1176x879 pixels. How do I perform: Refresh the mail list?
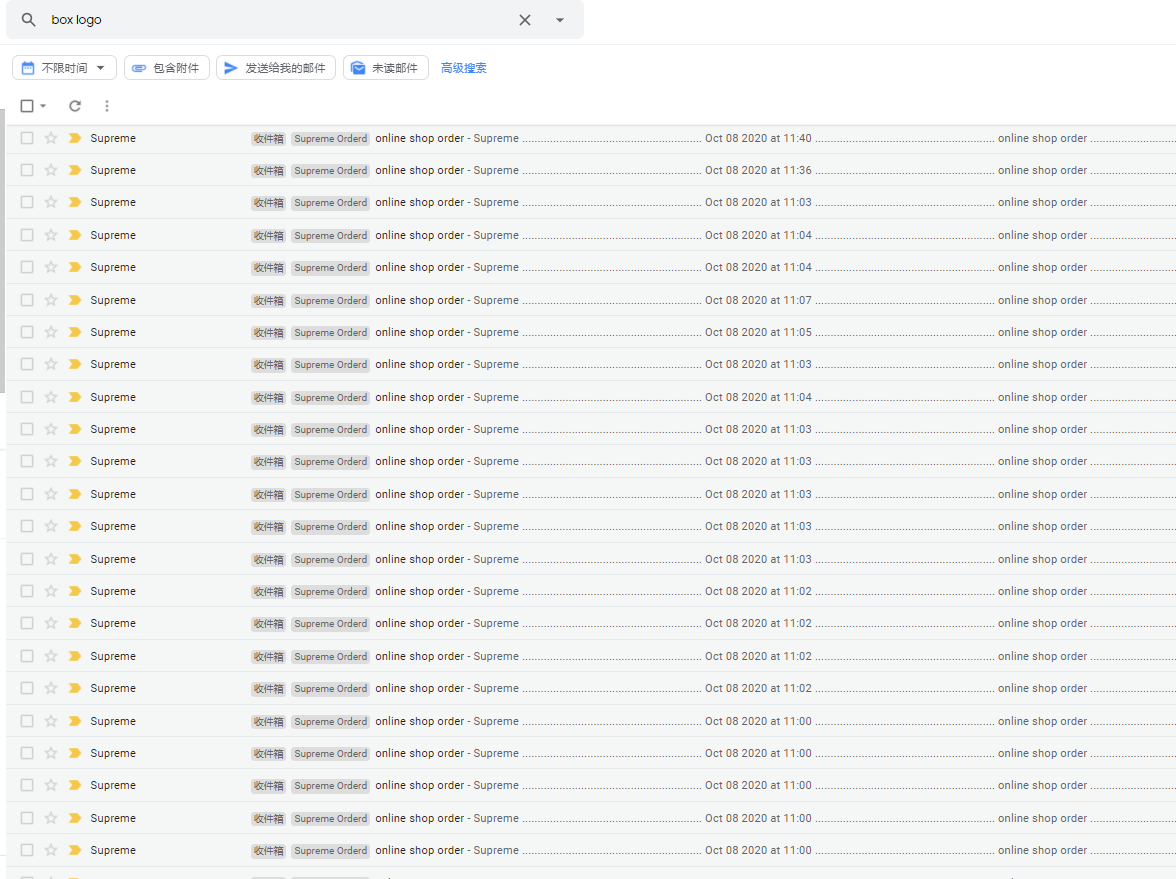pyautogui.click(x=75, y=106)
